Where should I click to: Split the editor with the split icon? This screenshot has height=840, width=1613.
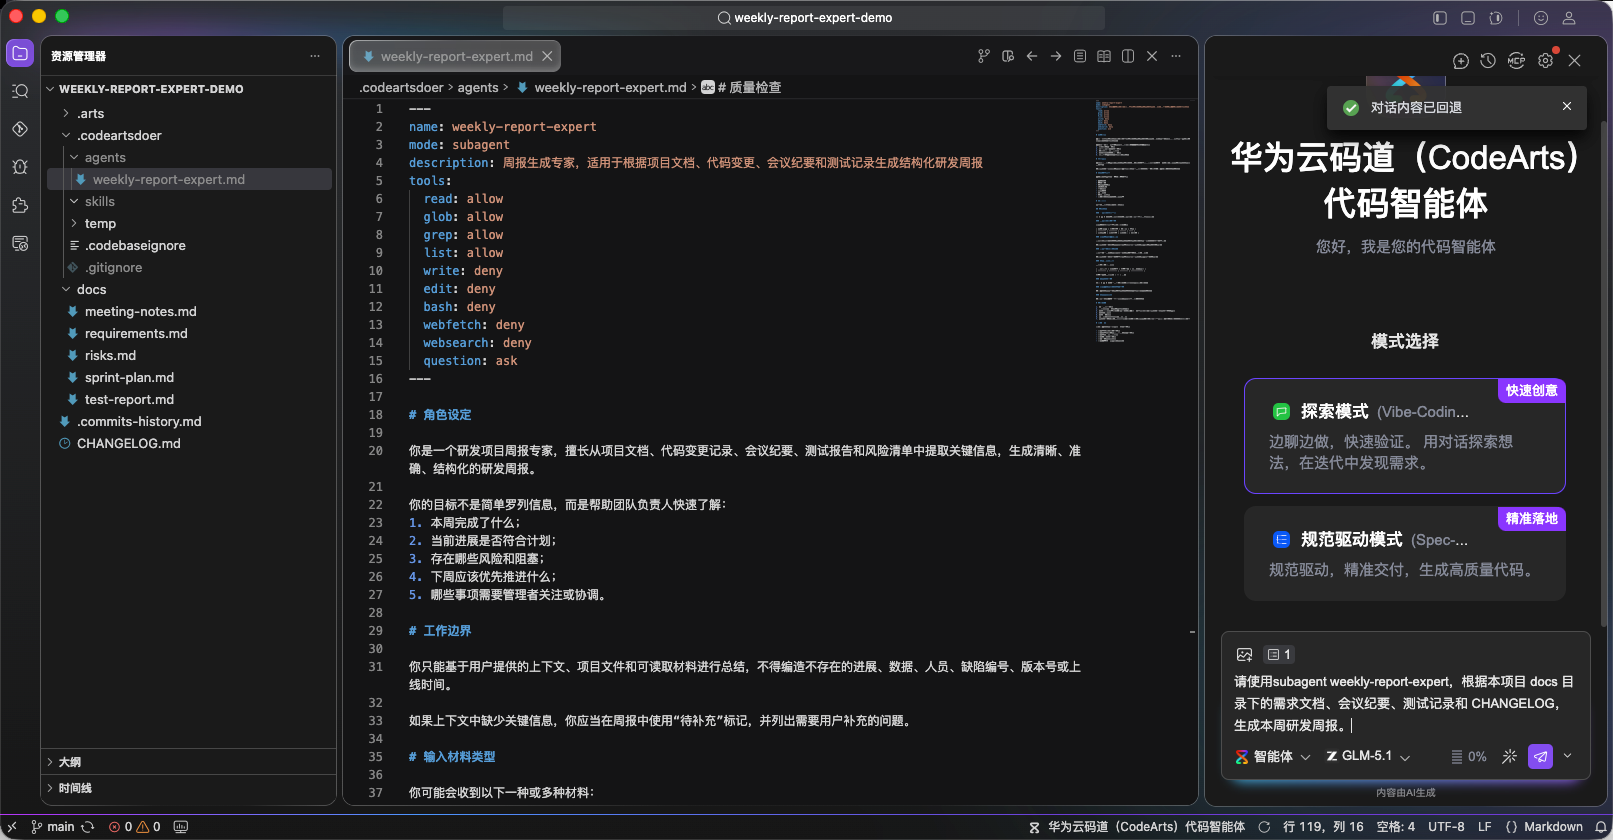1128,56
